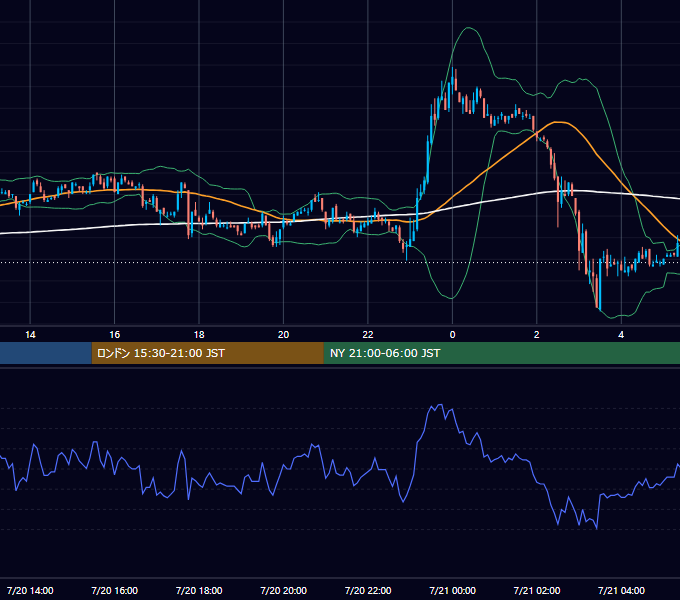Click the hour label 4 on the axis

(x=621, y=335)
